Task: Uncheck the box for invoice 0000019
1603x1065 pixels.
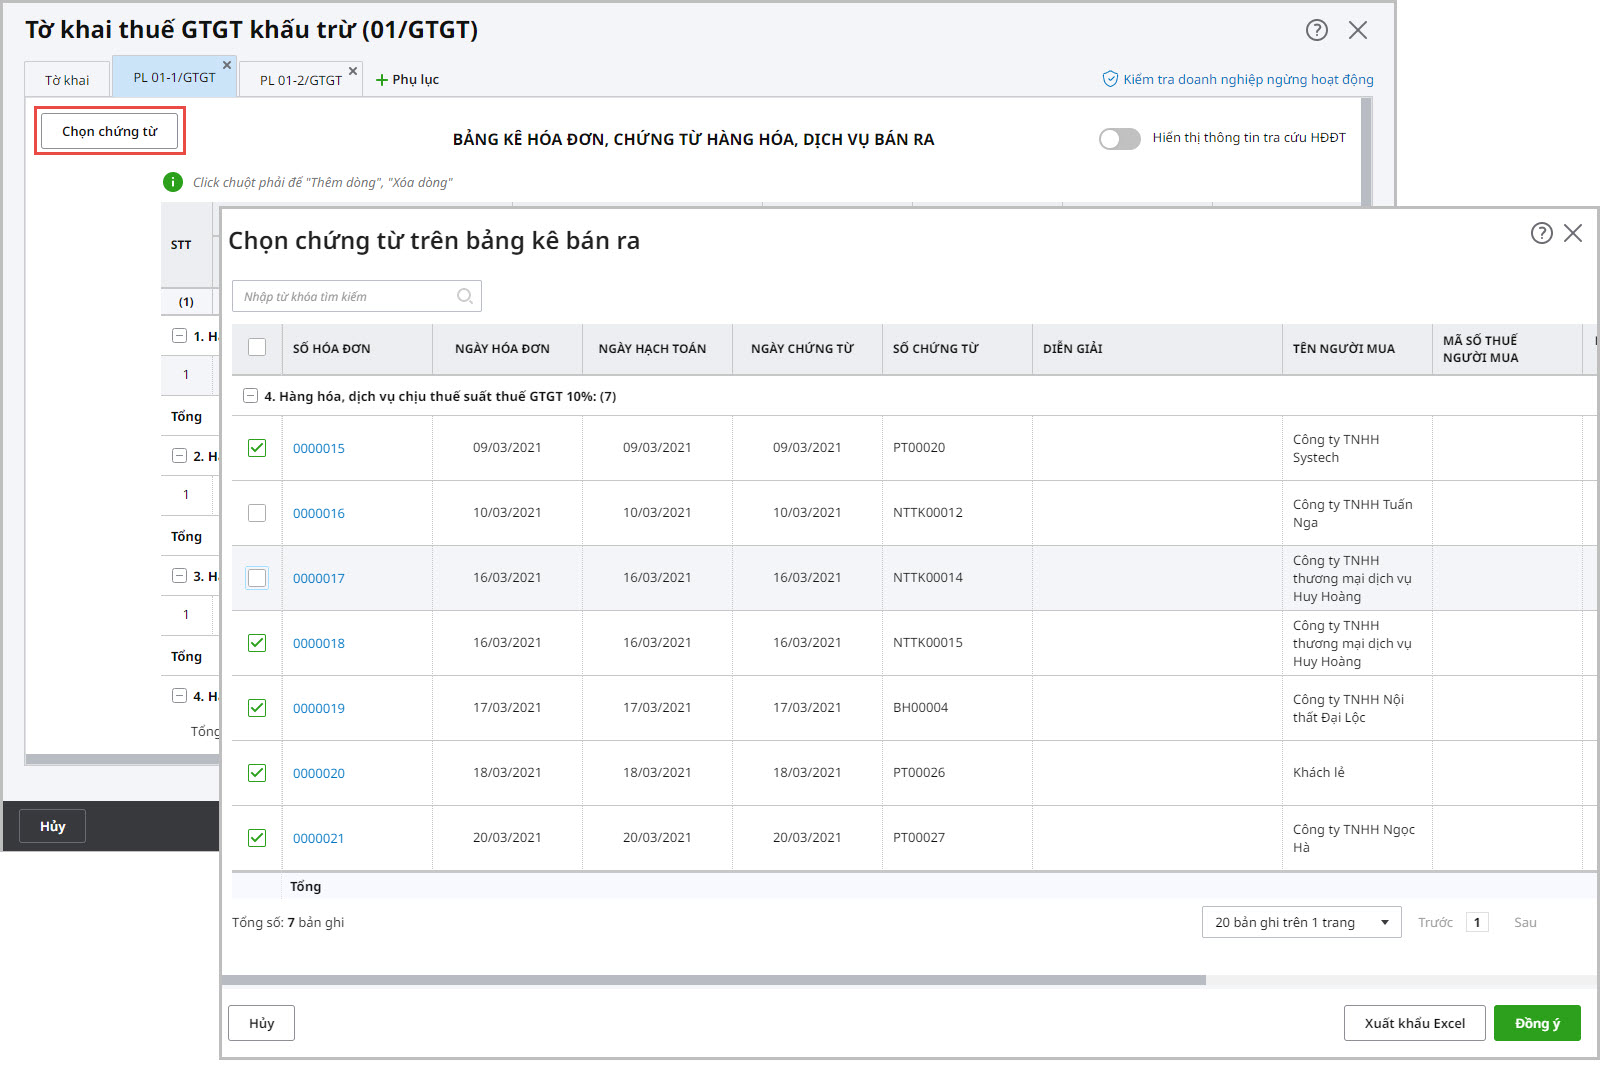Action: pos(257,708)
